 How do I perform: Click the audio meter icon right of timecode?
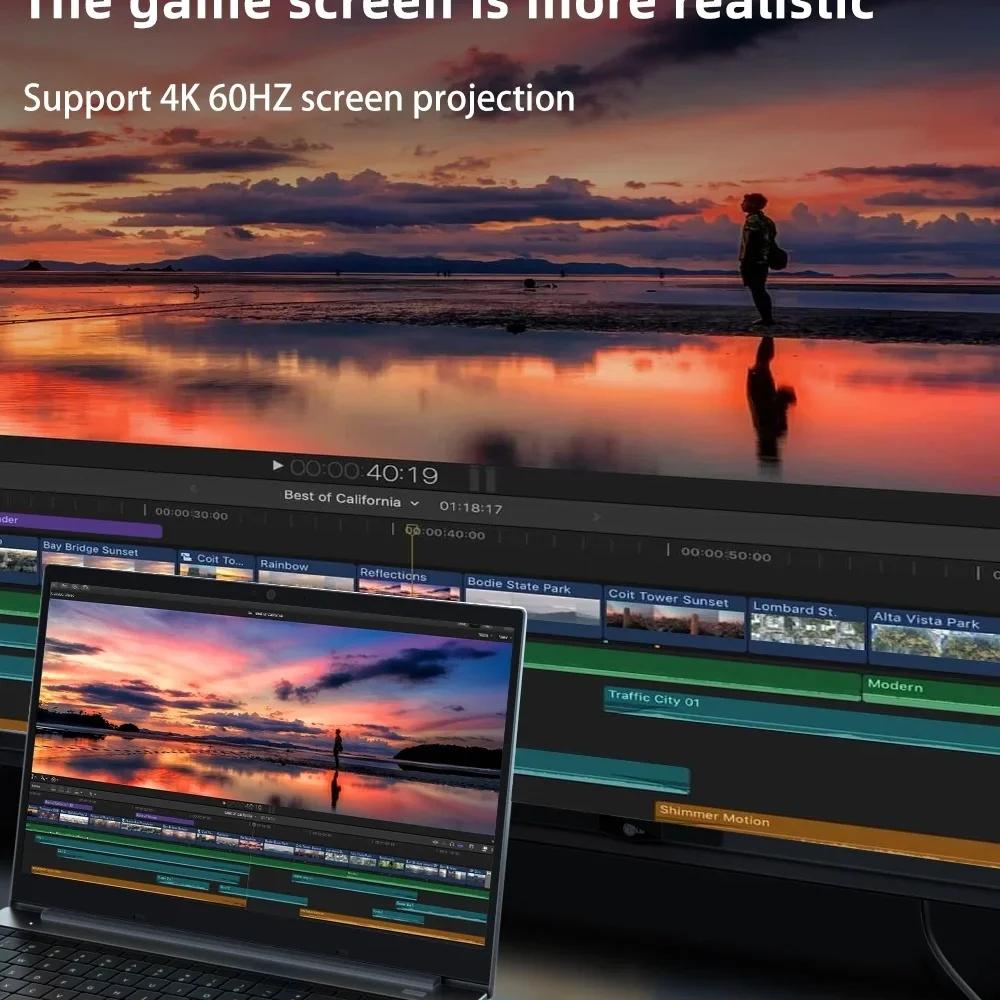[483, 478]
